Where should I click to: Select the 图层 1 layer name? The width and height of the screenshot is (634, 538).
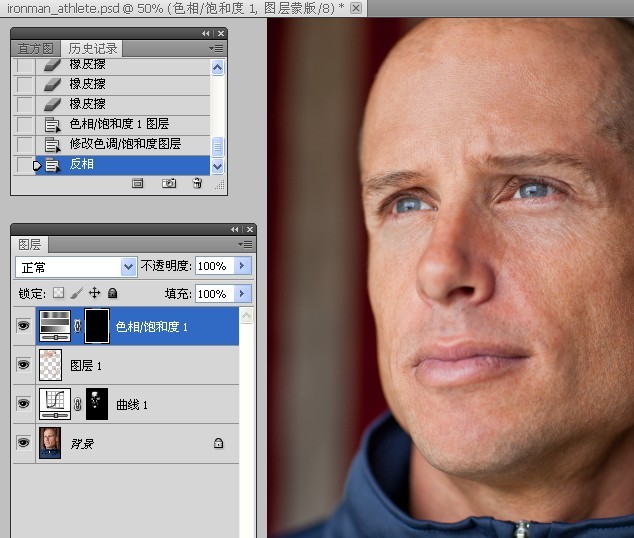click(x=86, y=365)
